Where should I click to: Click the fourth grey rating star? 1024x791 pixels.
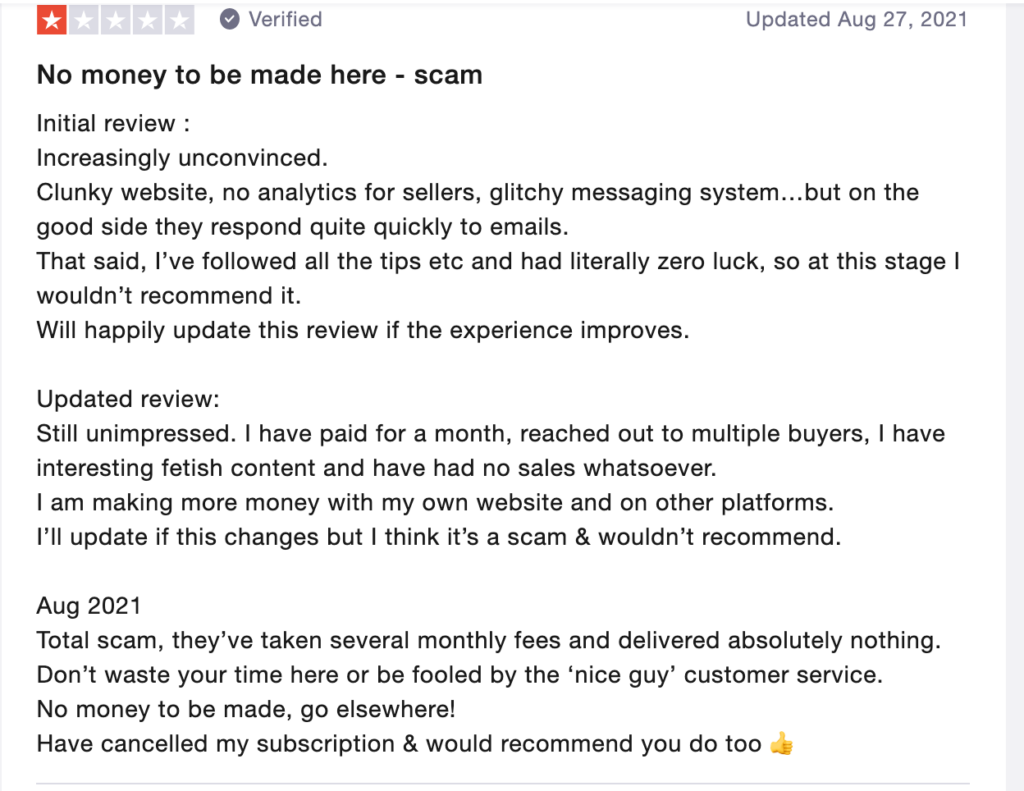point(147,20)
